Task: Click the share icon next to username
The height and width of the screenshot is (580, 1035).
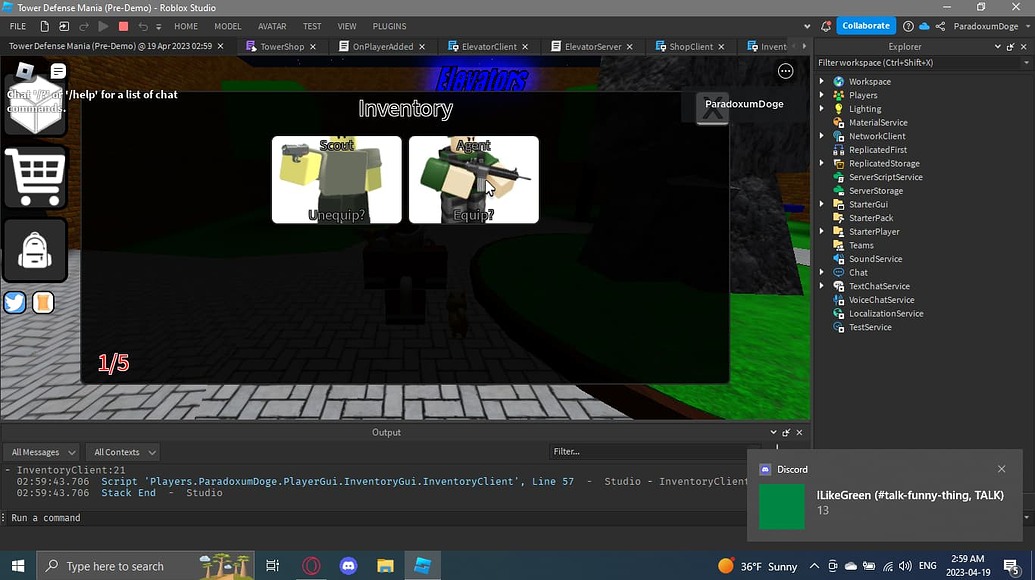Action: point(940,26)
